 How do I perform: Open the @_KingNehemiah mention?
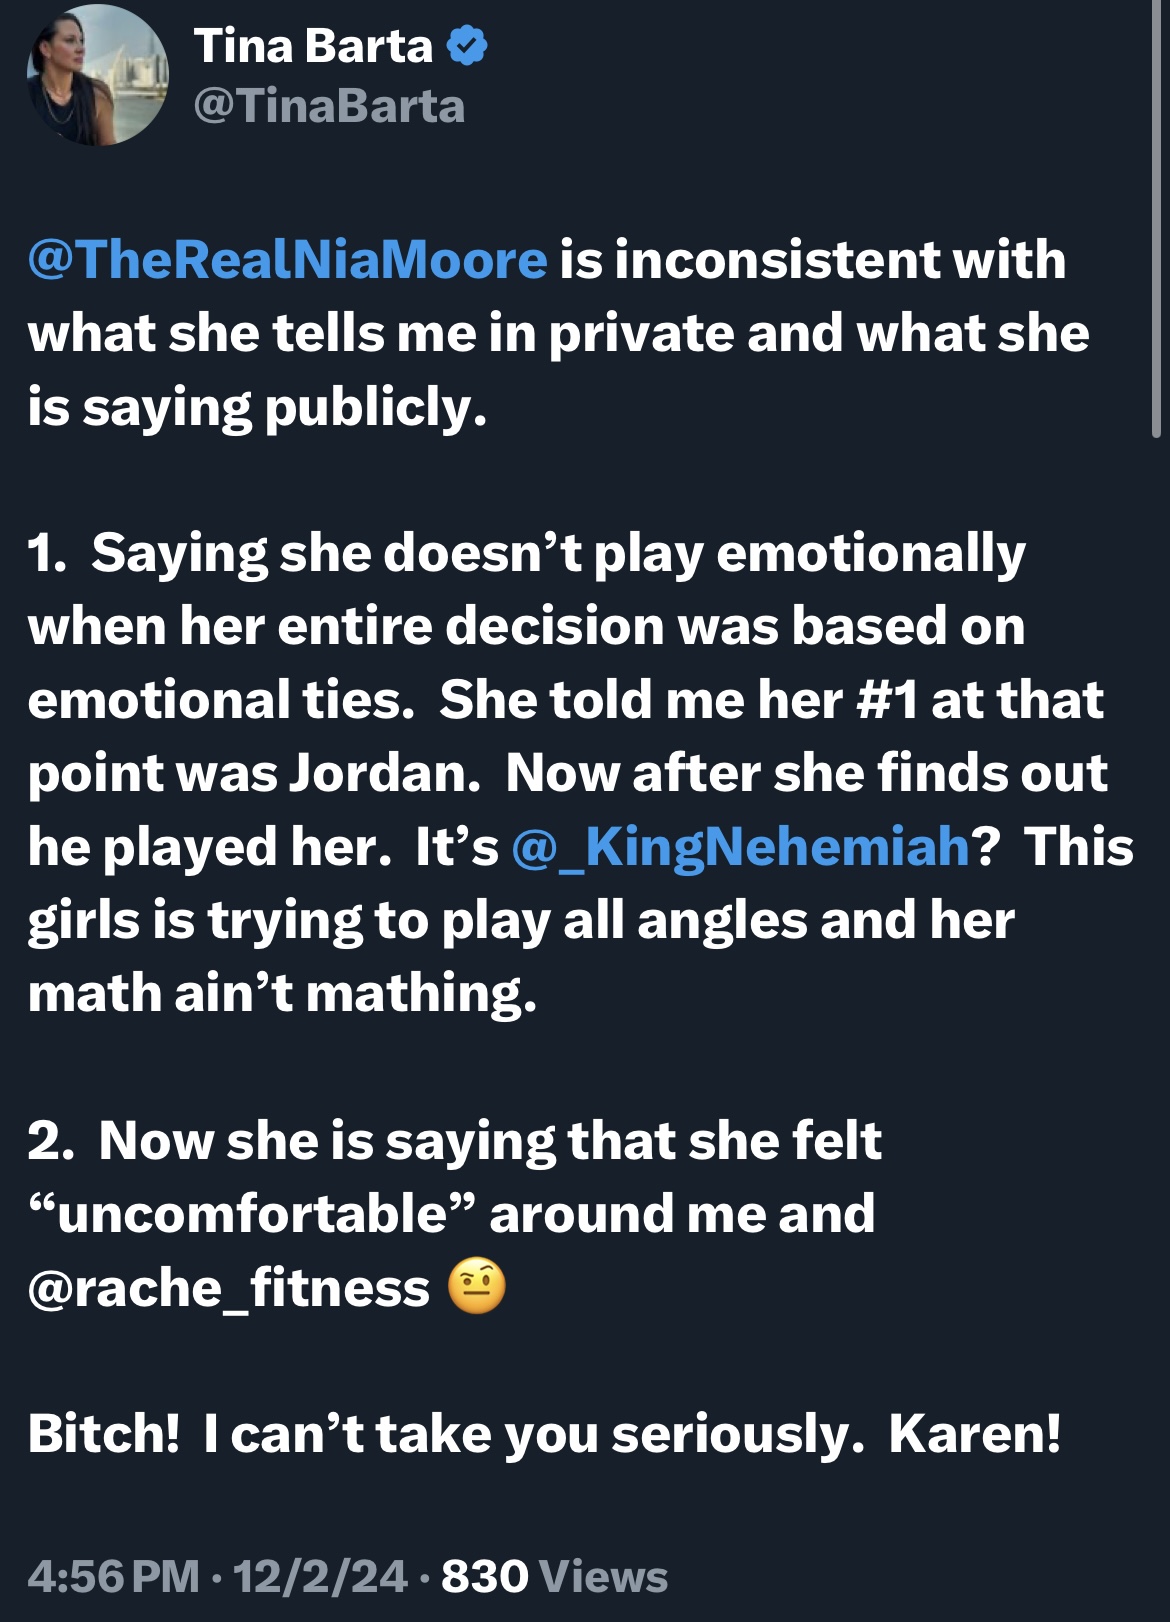point(741,847)
